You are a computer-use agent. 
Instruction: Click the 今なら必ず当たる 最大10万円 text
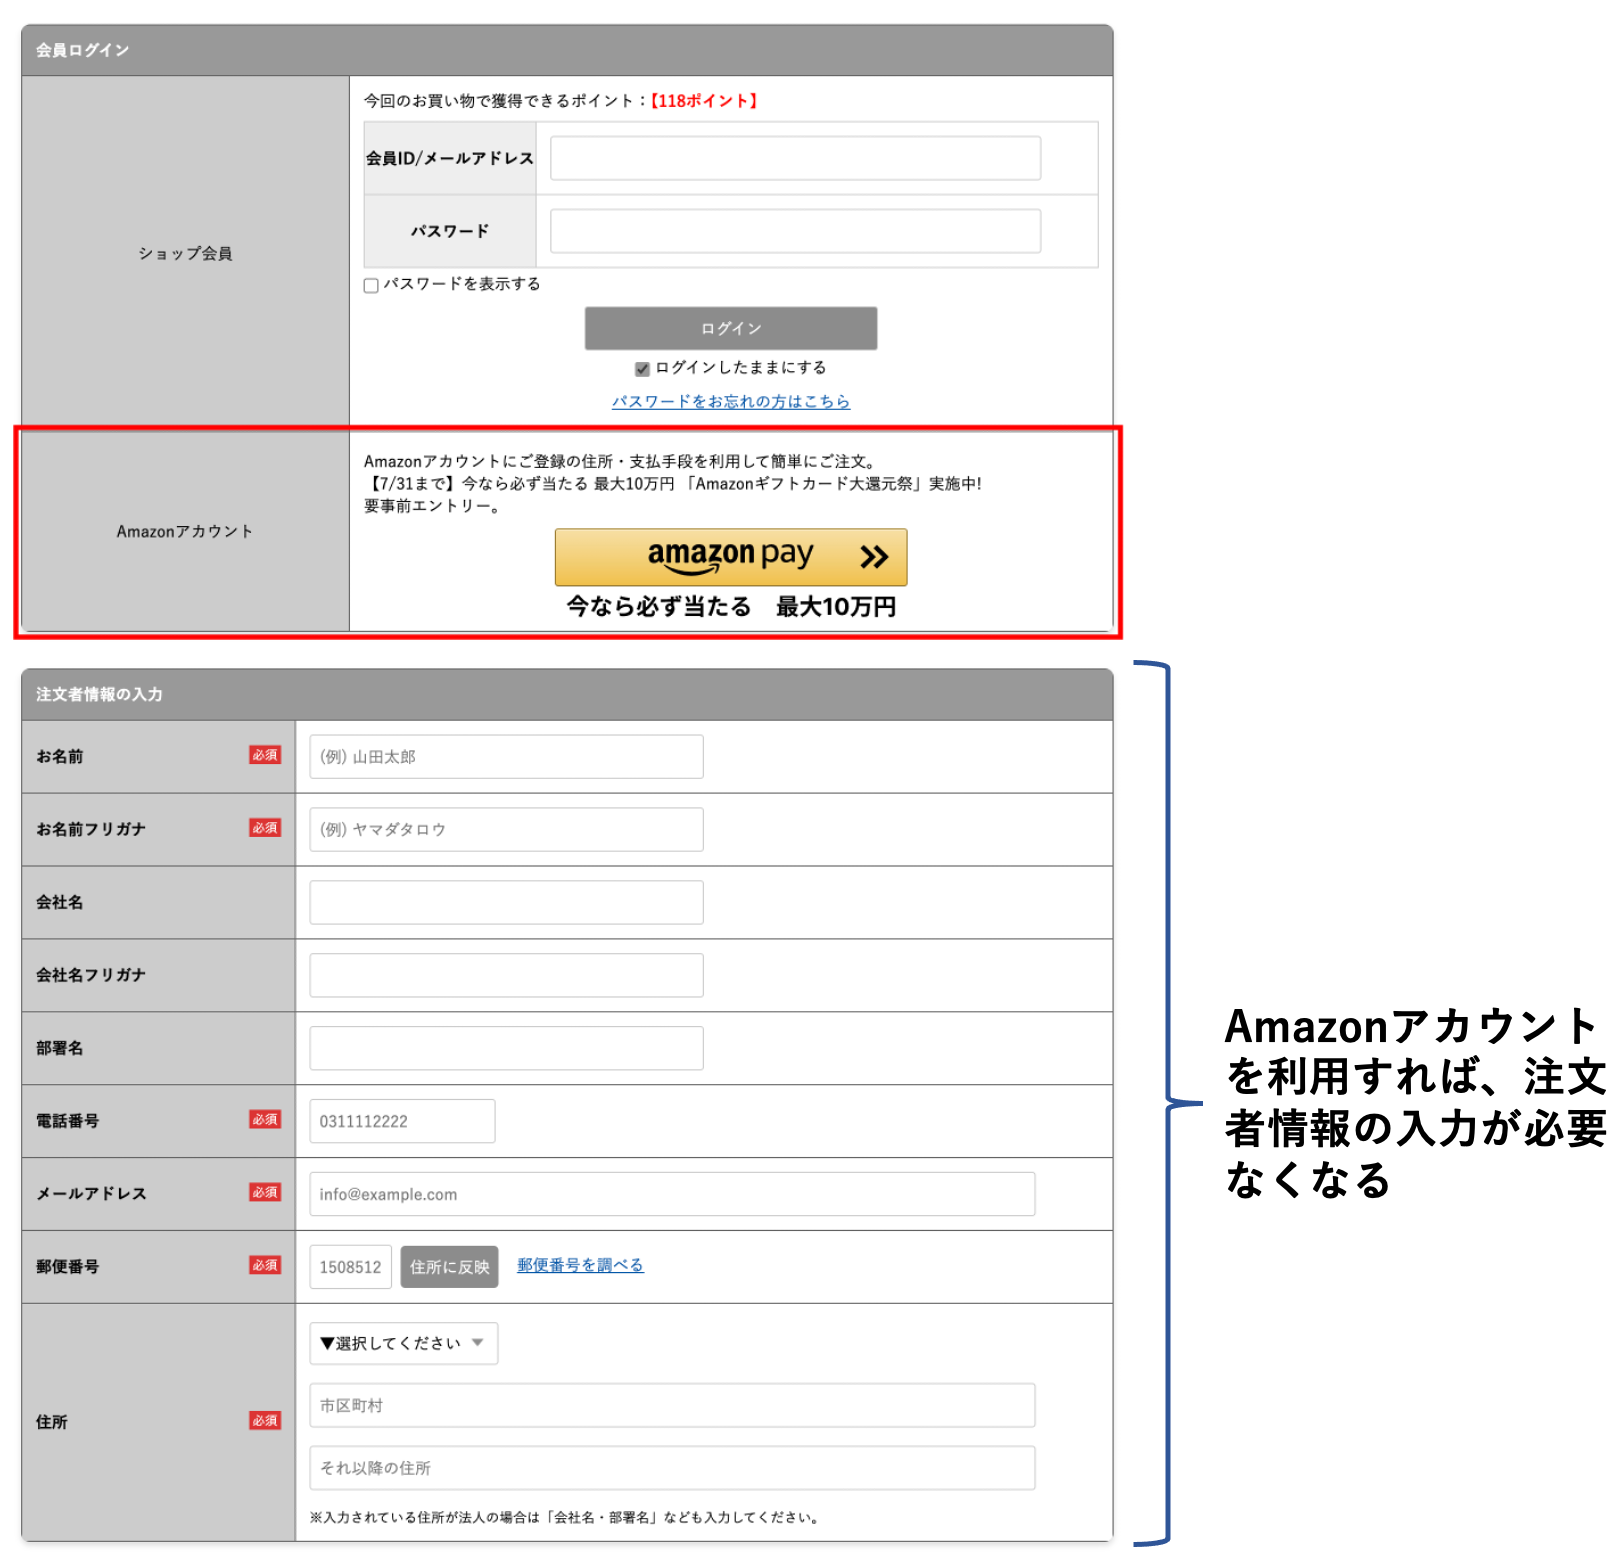coord(731,606)
